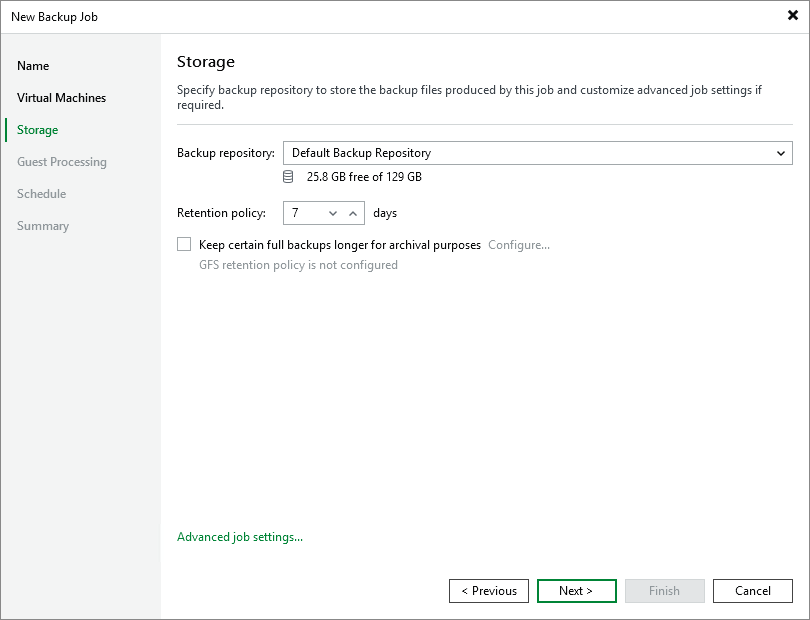
Task: Enable keeping full backups for archival
Action: tap(184, 244)
